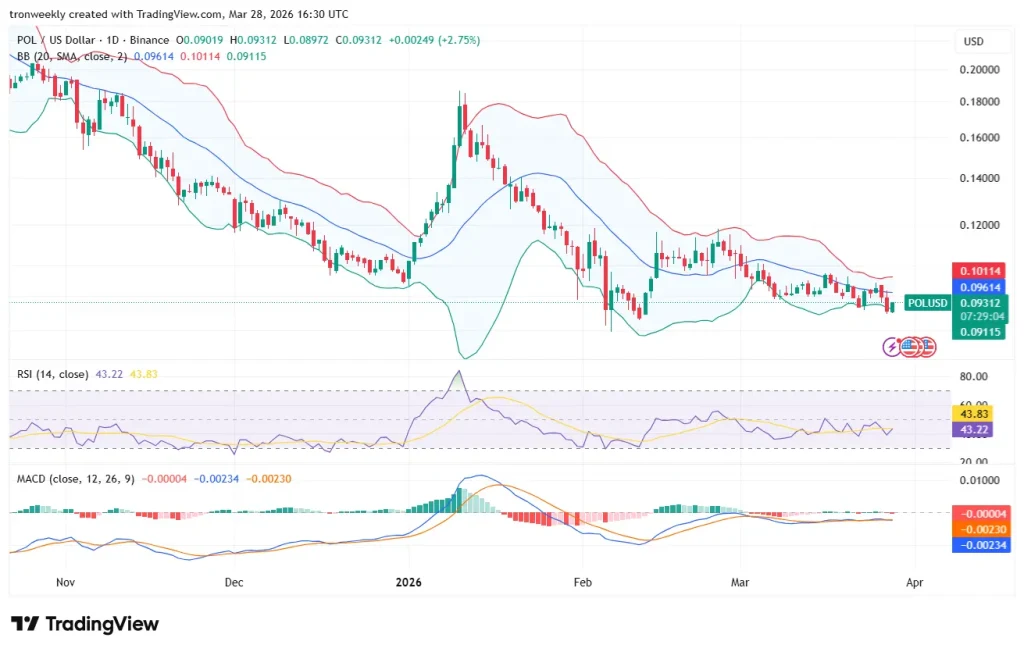Click the POLUSD countdown label
The height and width of the screenshot is (652, 1024).
tap(927, 302)
